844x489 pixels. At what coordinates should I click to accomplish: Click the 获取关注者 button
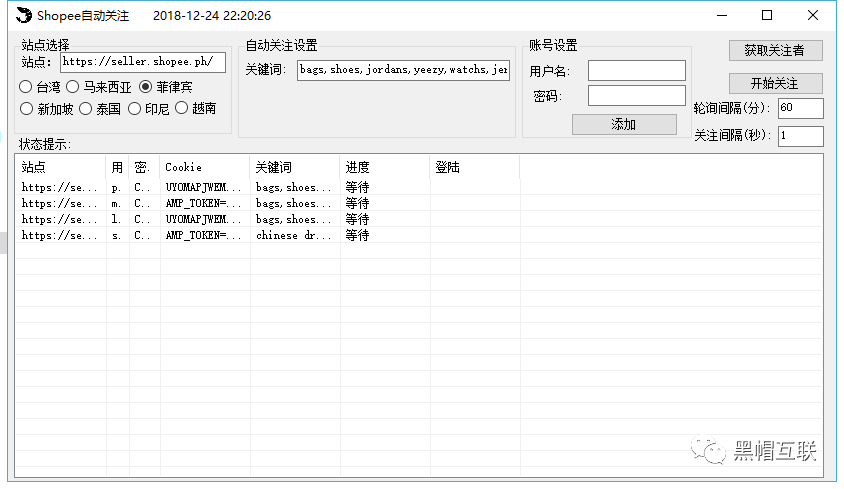pyautogui.click(x=776, y=51)
